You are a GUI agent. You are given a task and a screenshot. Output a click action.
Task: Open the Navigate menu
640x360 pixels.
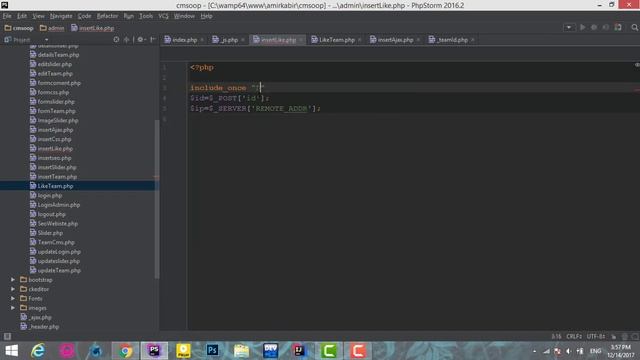point(61,16)
